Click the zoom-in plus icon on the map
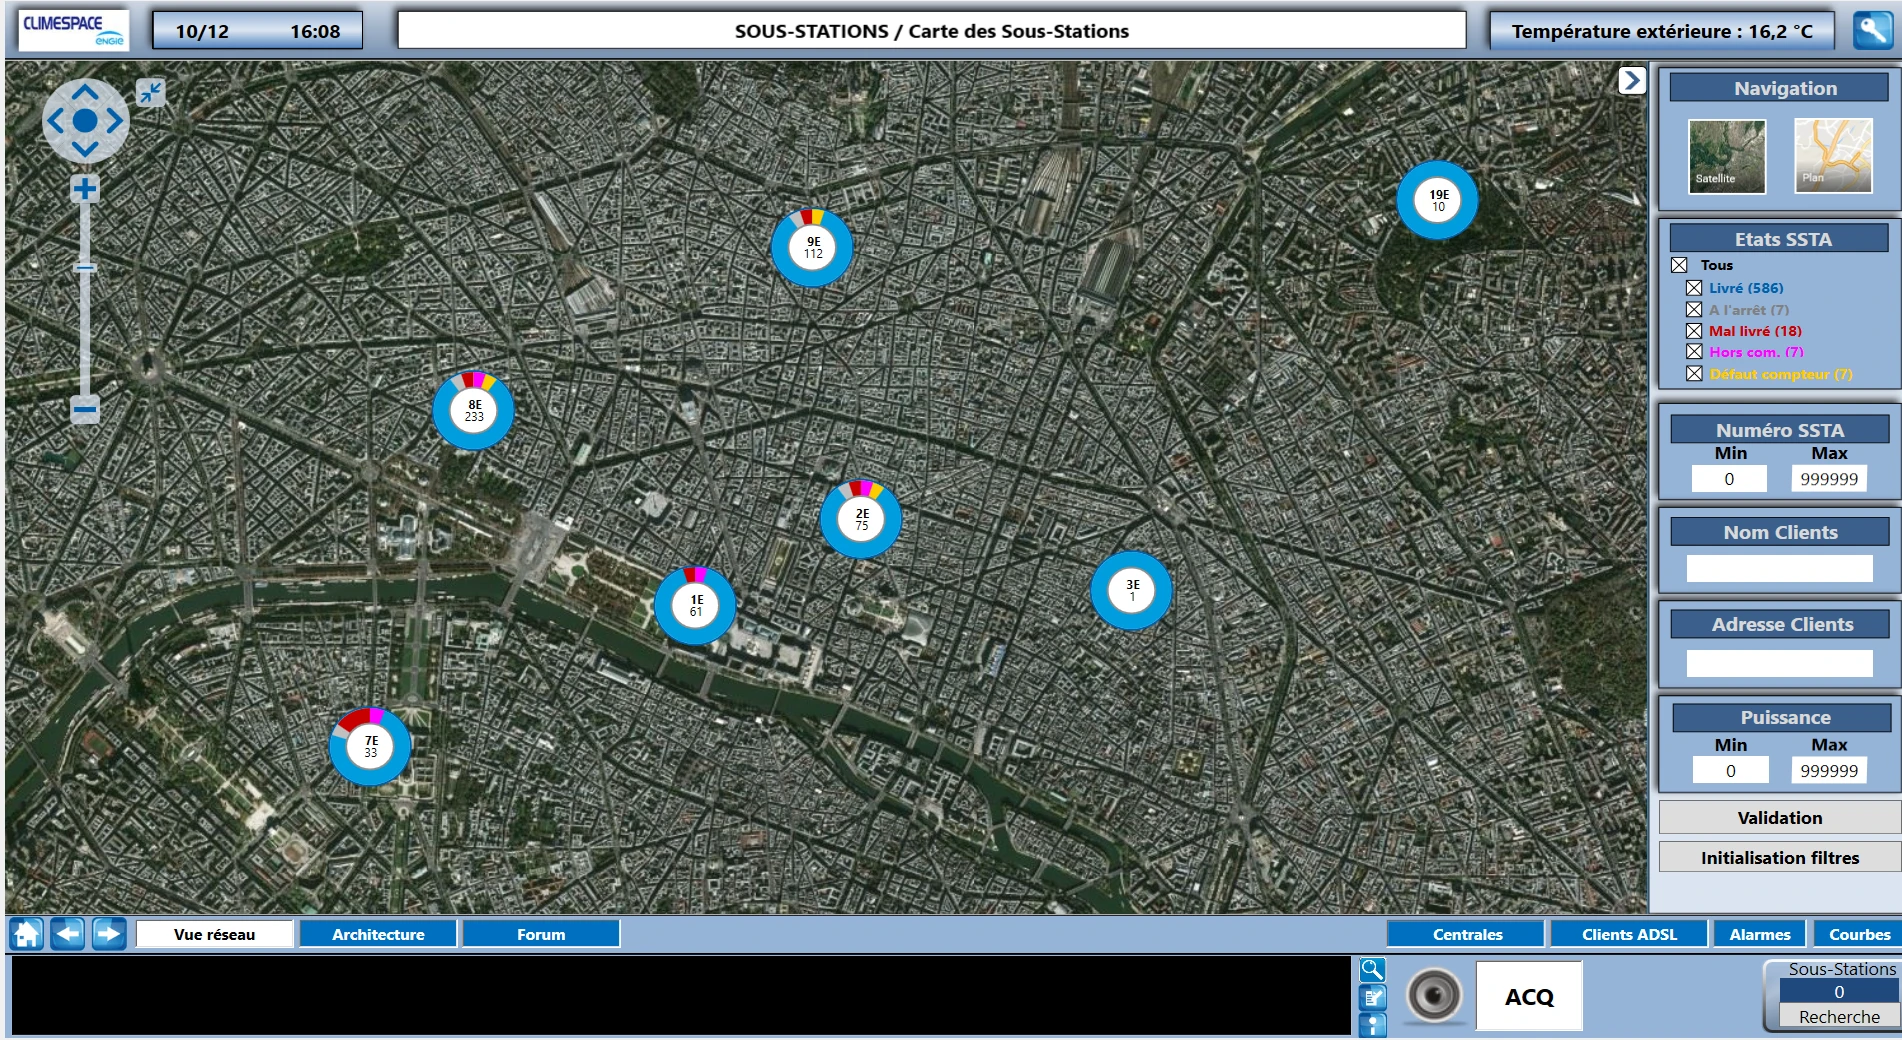This screenshot has width=1902, height=1040. (x=84, y=187)
